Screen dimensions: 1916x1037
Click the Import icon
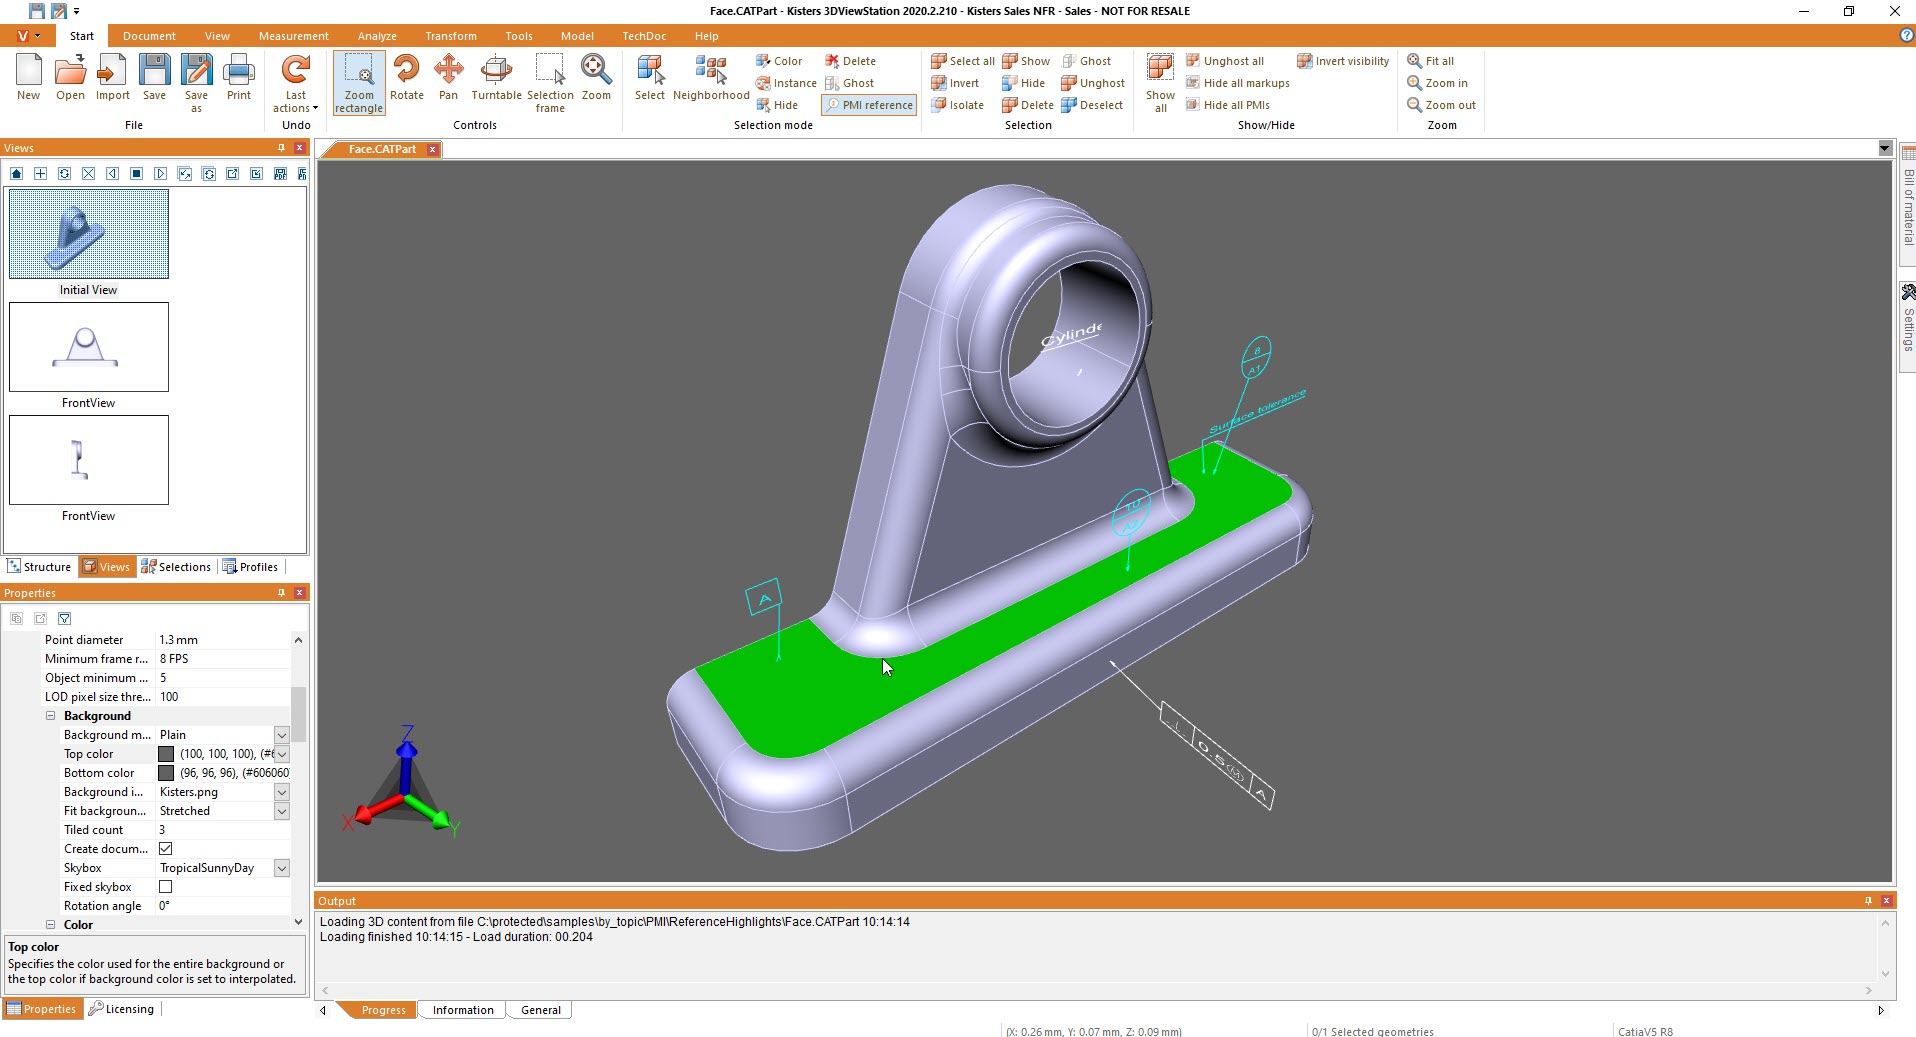(x=112, y=77)
